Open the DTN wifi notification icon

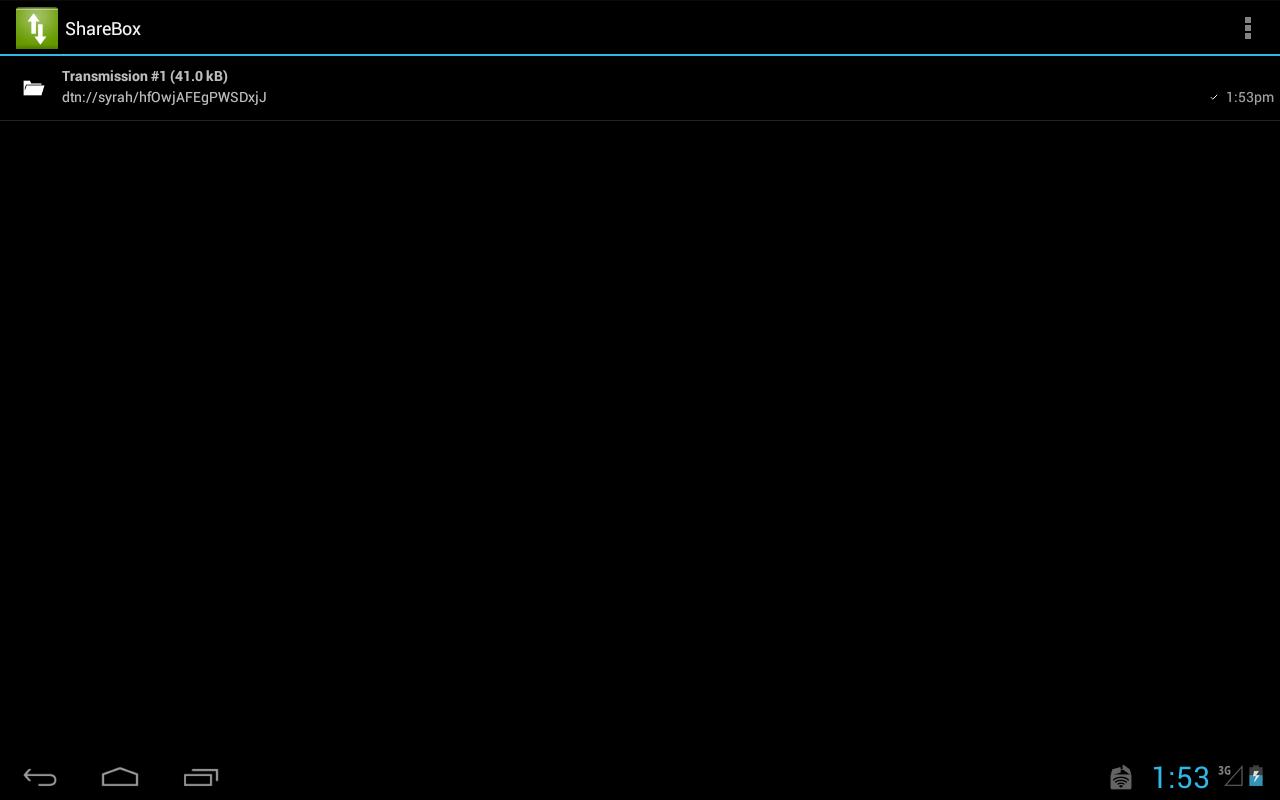1121,777
